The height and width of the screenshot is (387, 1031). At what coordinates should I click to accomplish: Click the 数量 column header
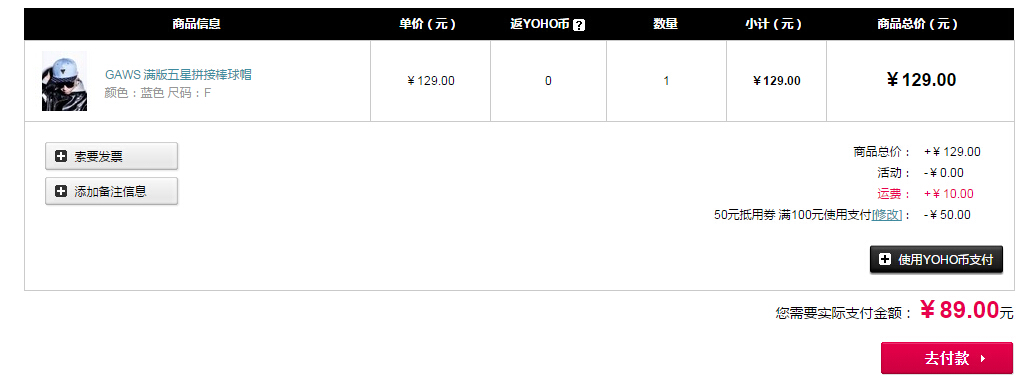pyautogui.click(x=665, y=24)
